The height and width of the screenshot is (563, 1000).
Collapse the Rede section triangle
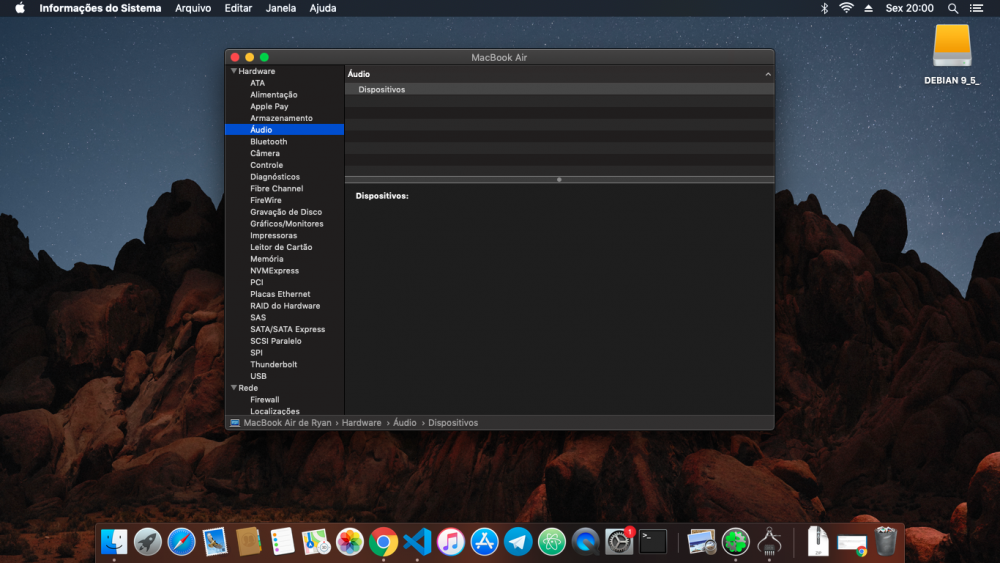coord(233,388)
